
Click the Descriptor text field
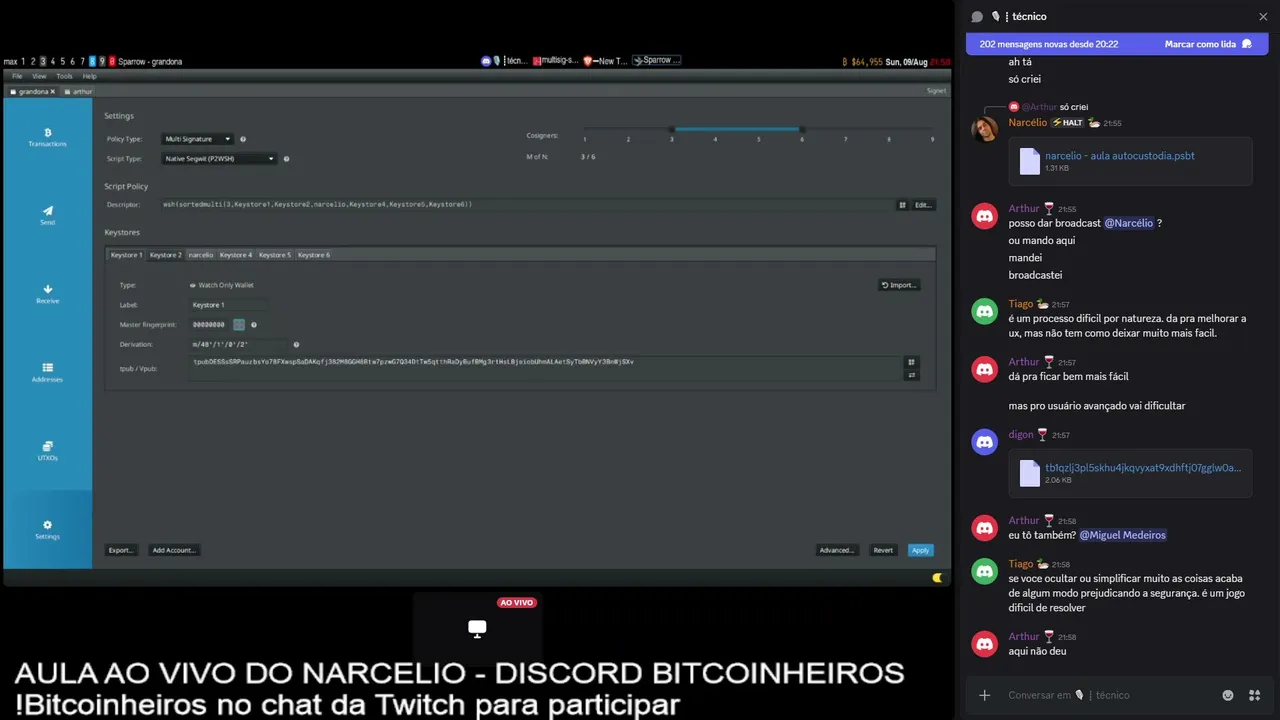(526, 205)
